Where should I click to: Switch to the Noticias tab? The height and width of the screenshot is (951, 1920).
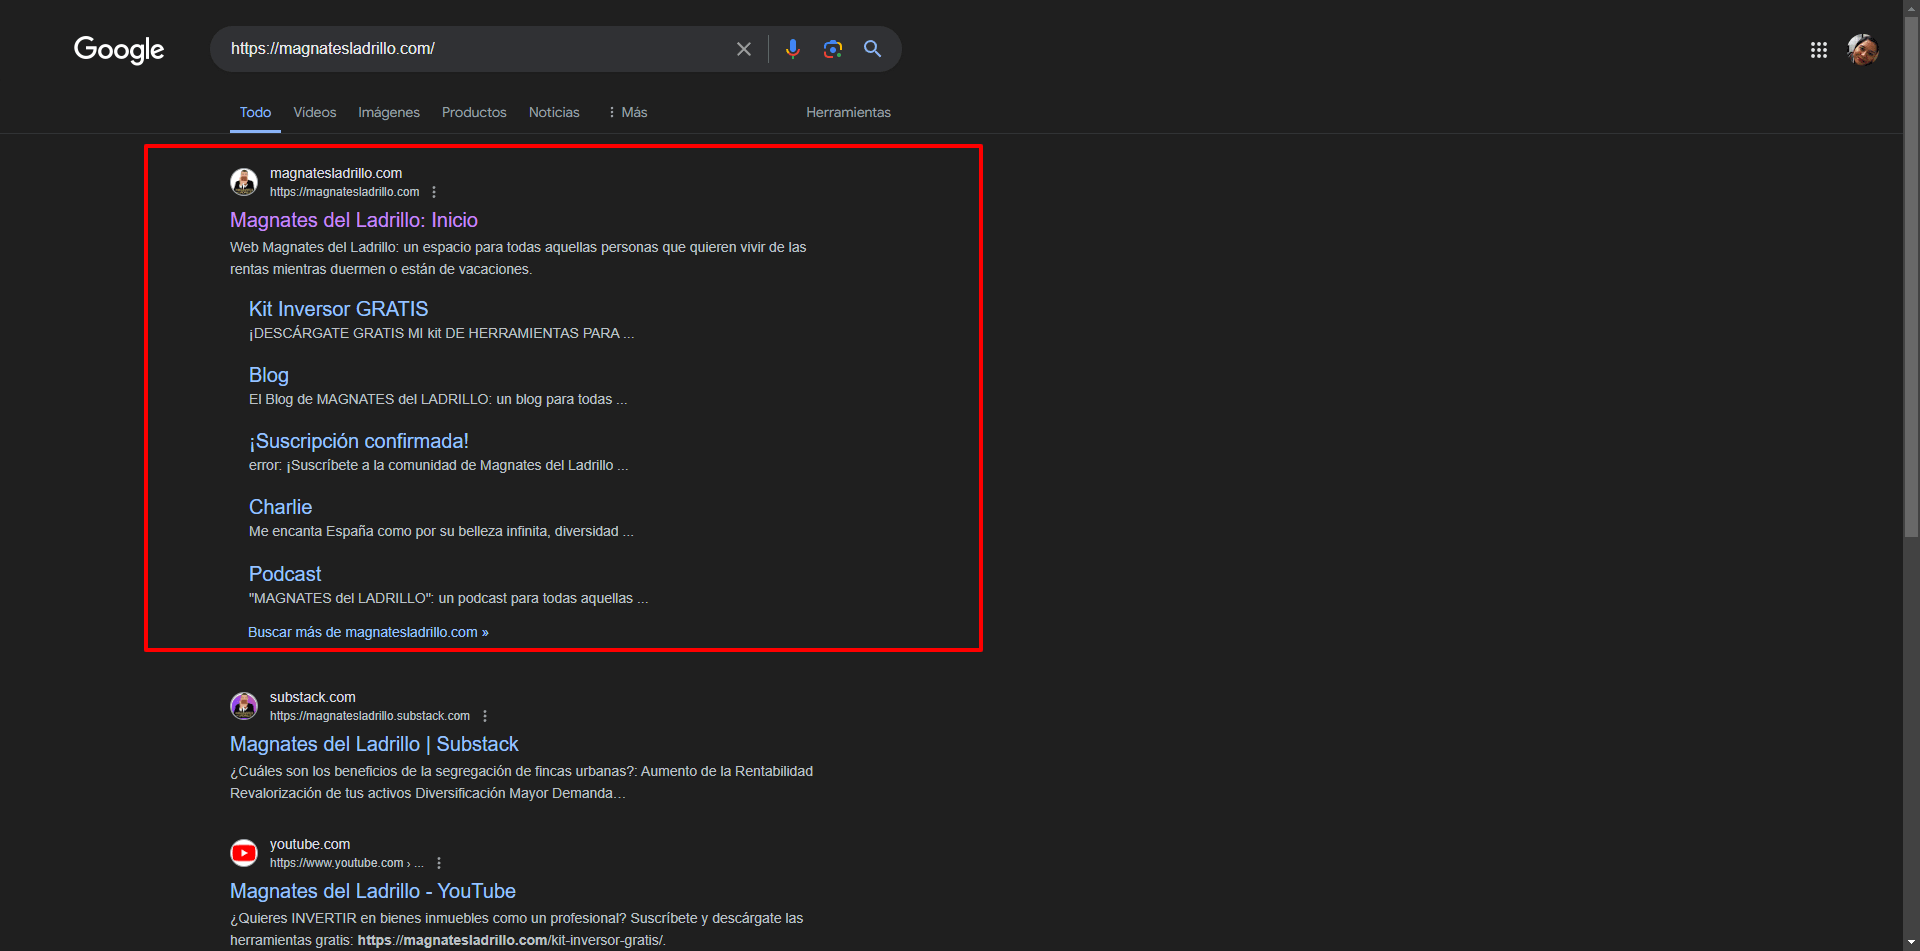[x=554, y=112]
